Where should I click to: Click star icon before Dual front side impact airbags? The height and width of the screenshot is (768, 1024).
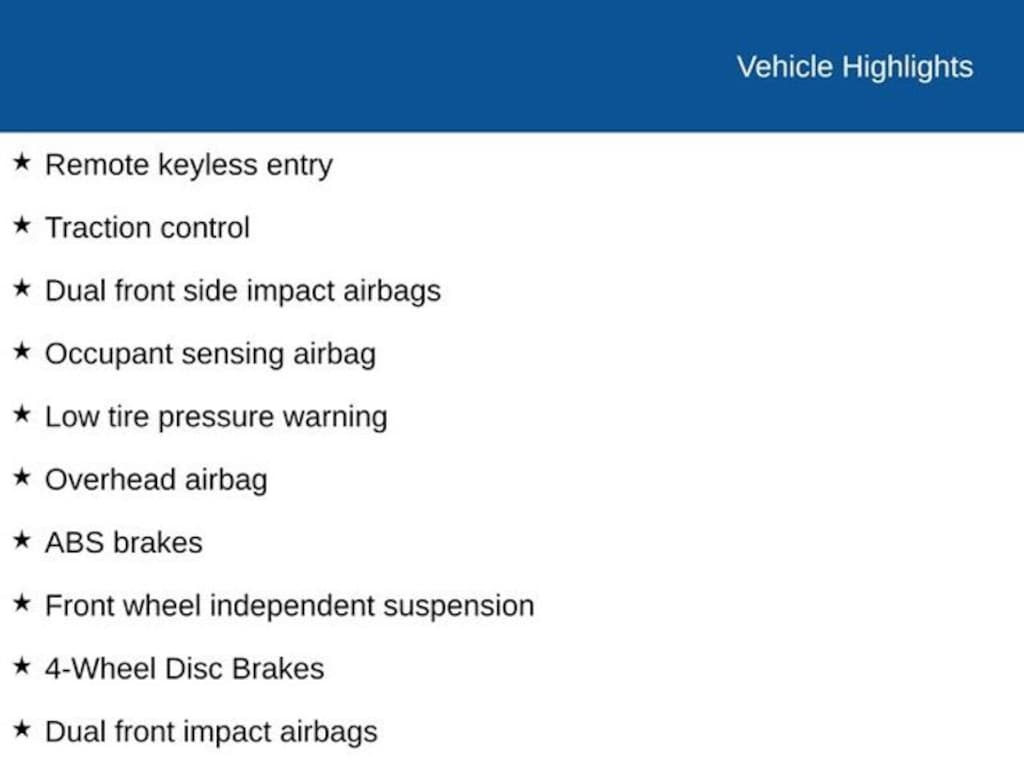tap(22, 288)
